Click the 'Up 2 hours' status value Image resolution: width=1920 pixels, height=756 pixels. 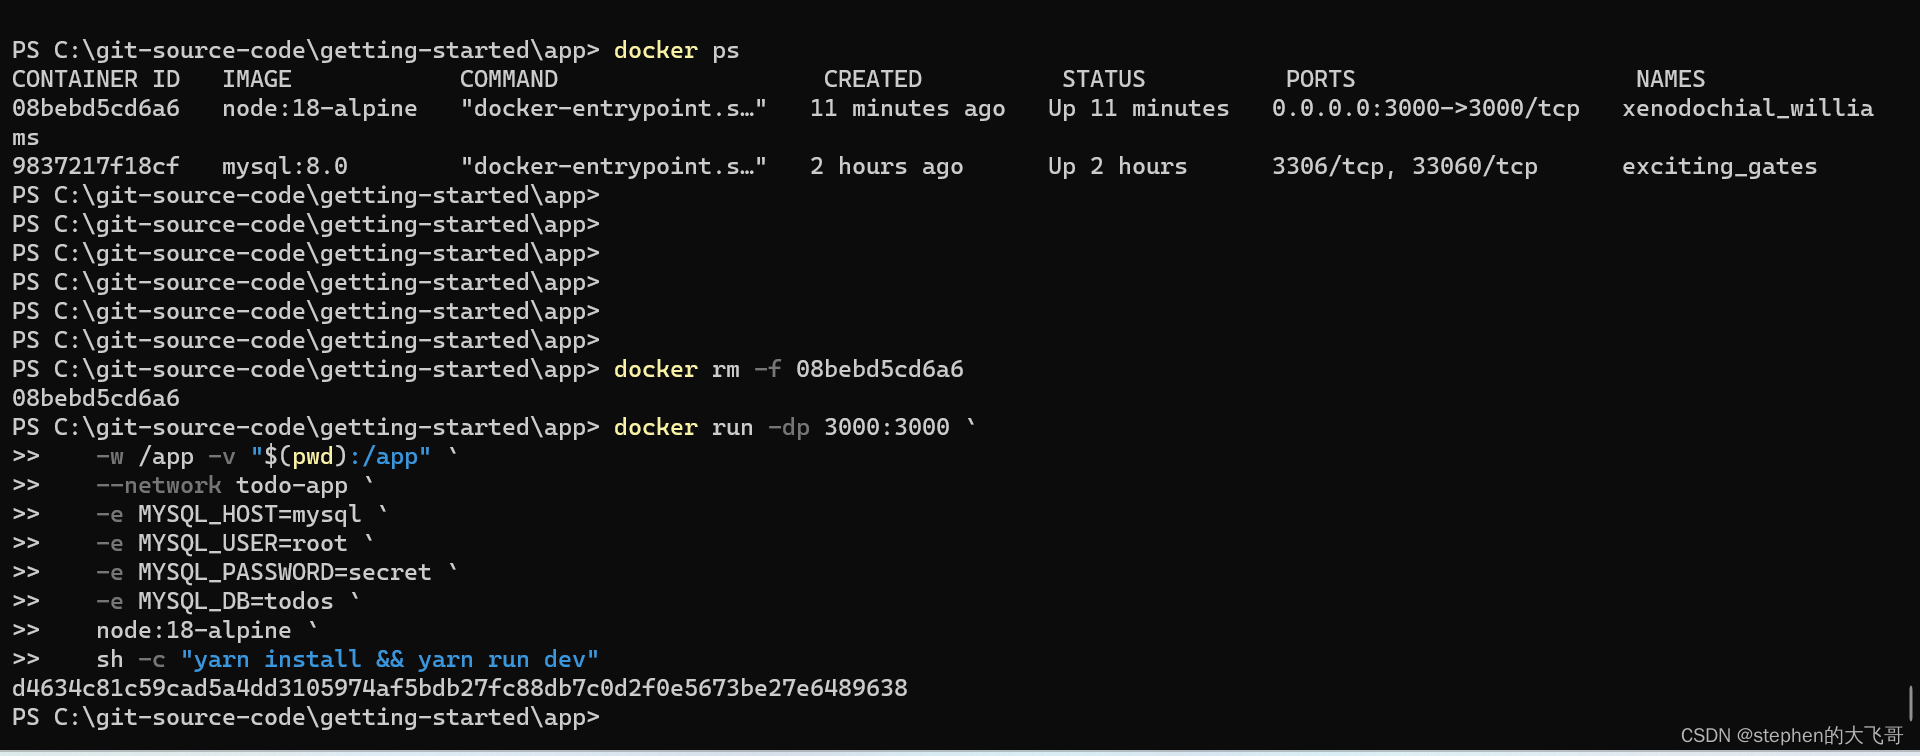tap(1118, 166)
